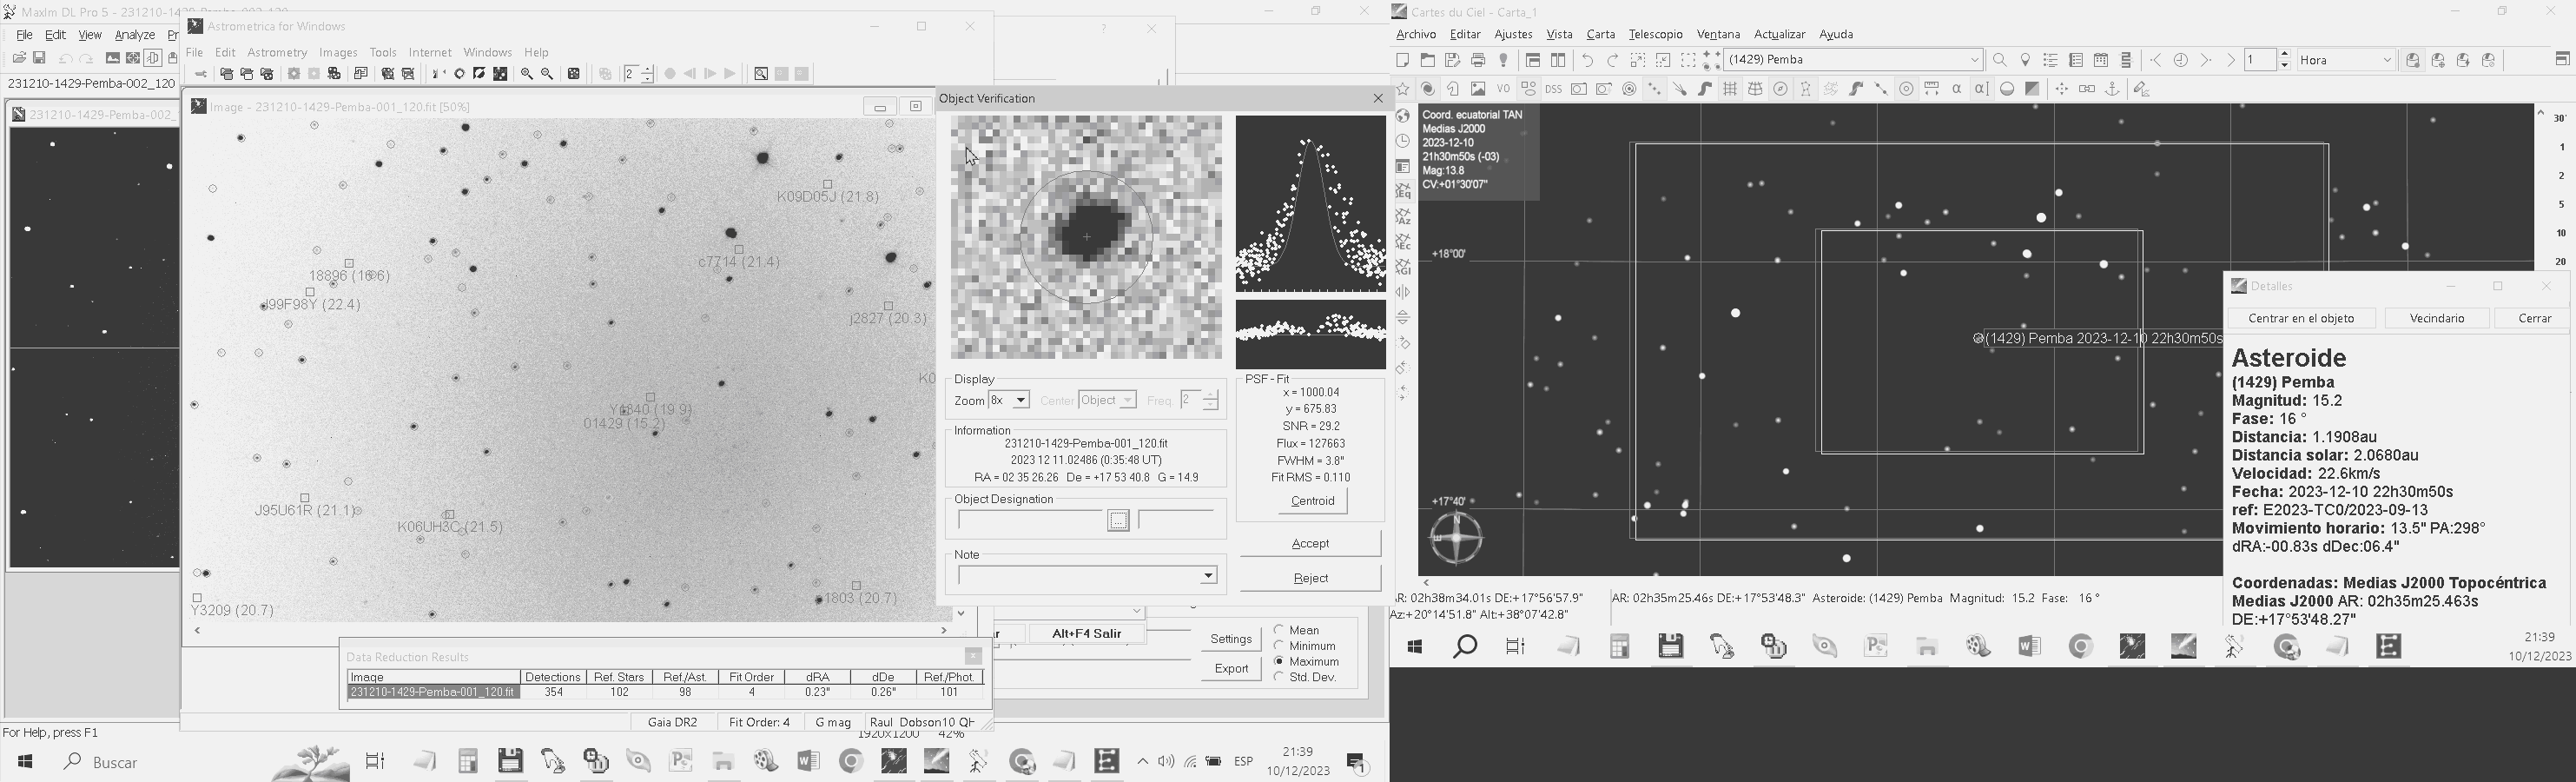Open Astrometry menu in Astrometrica
The width and height of the screenshot is (2576, 782).
point(277,53)
